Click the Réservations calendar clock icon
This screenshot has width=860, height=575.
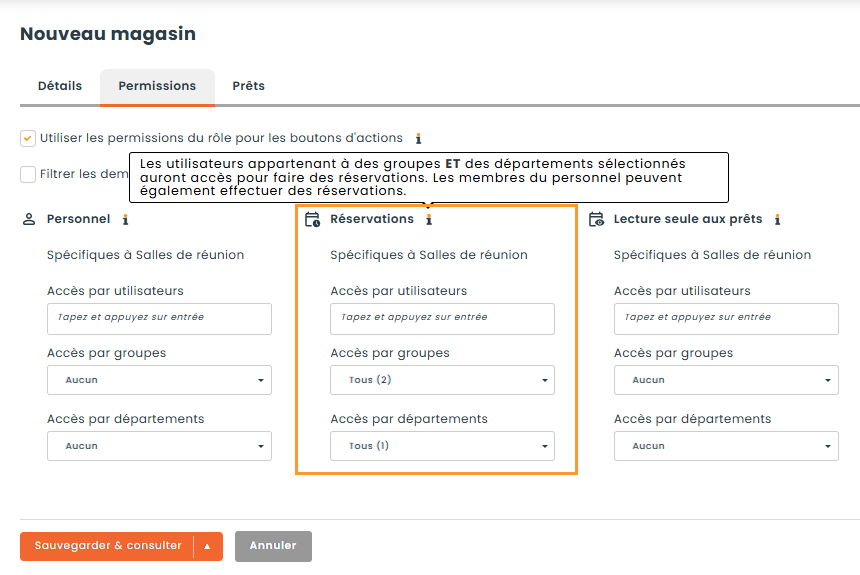pos(313,219)
